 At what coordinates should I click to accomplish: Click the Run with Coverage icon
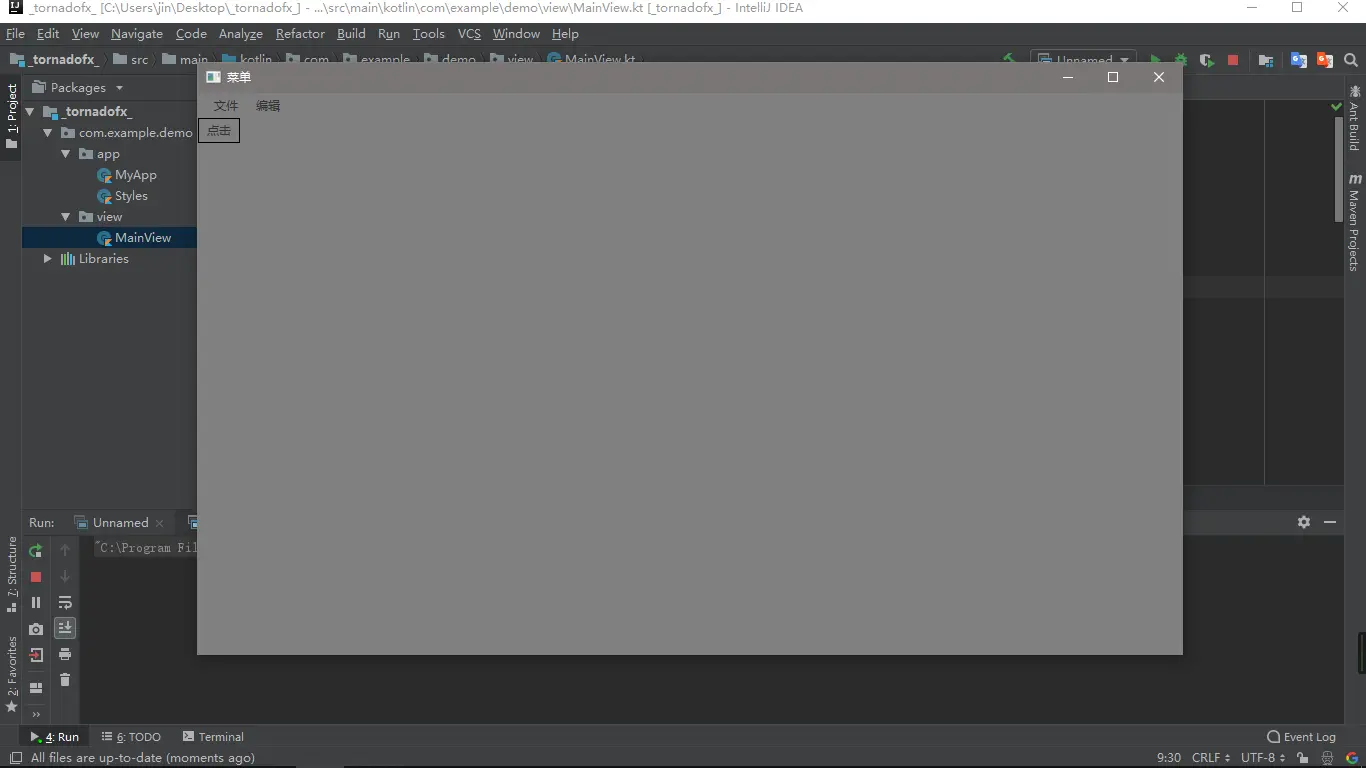click(x=1207, y=60)
